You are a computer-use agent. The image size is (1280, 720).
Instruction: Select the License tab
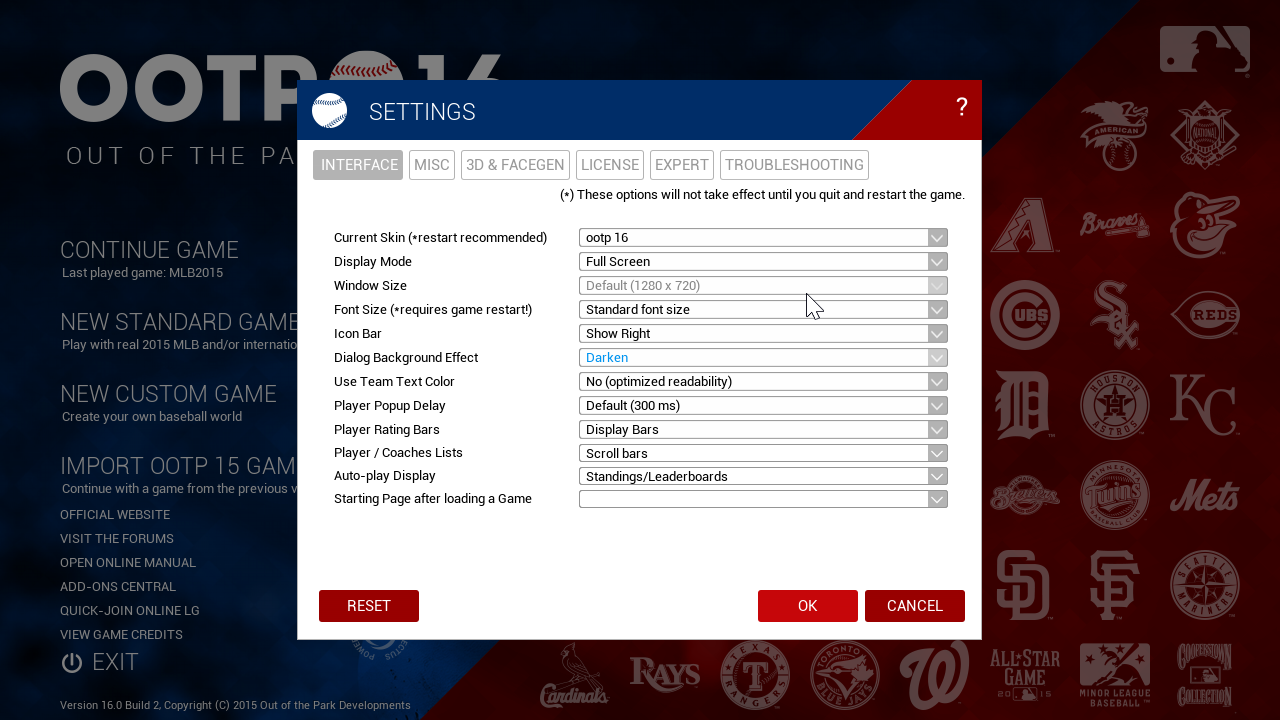(610, 165)
